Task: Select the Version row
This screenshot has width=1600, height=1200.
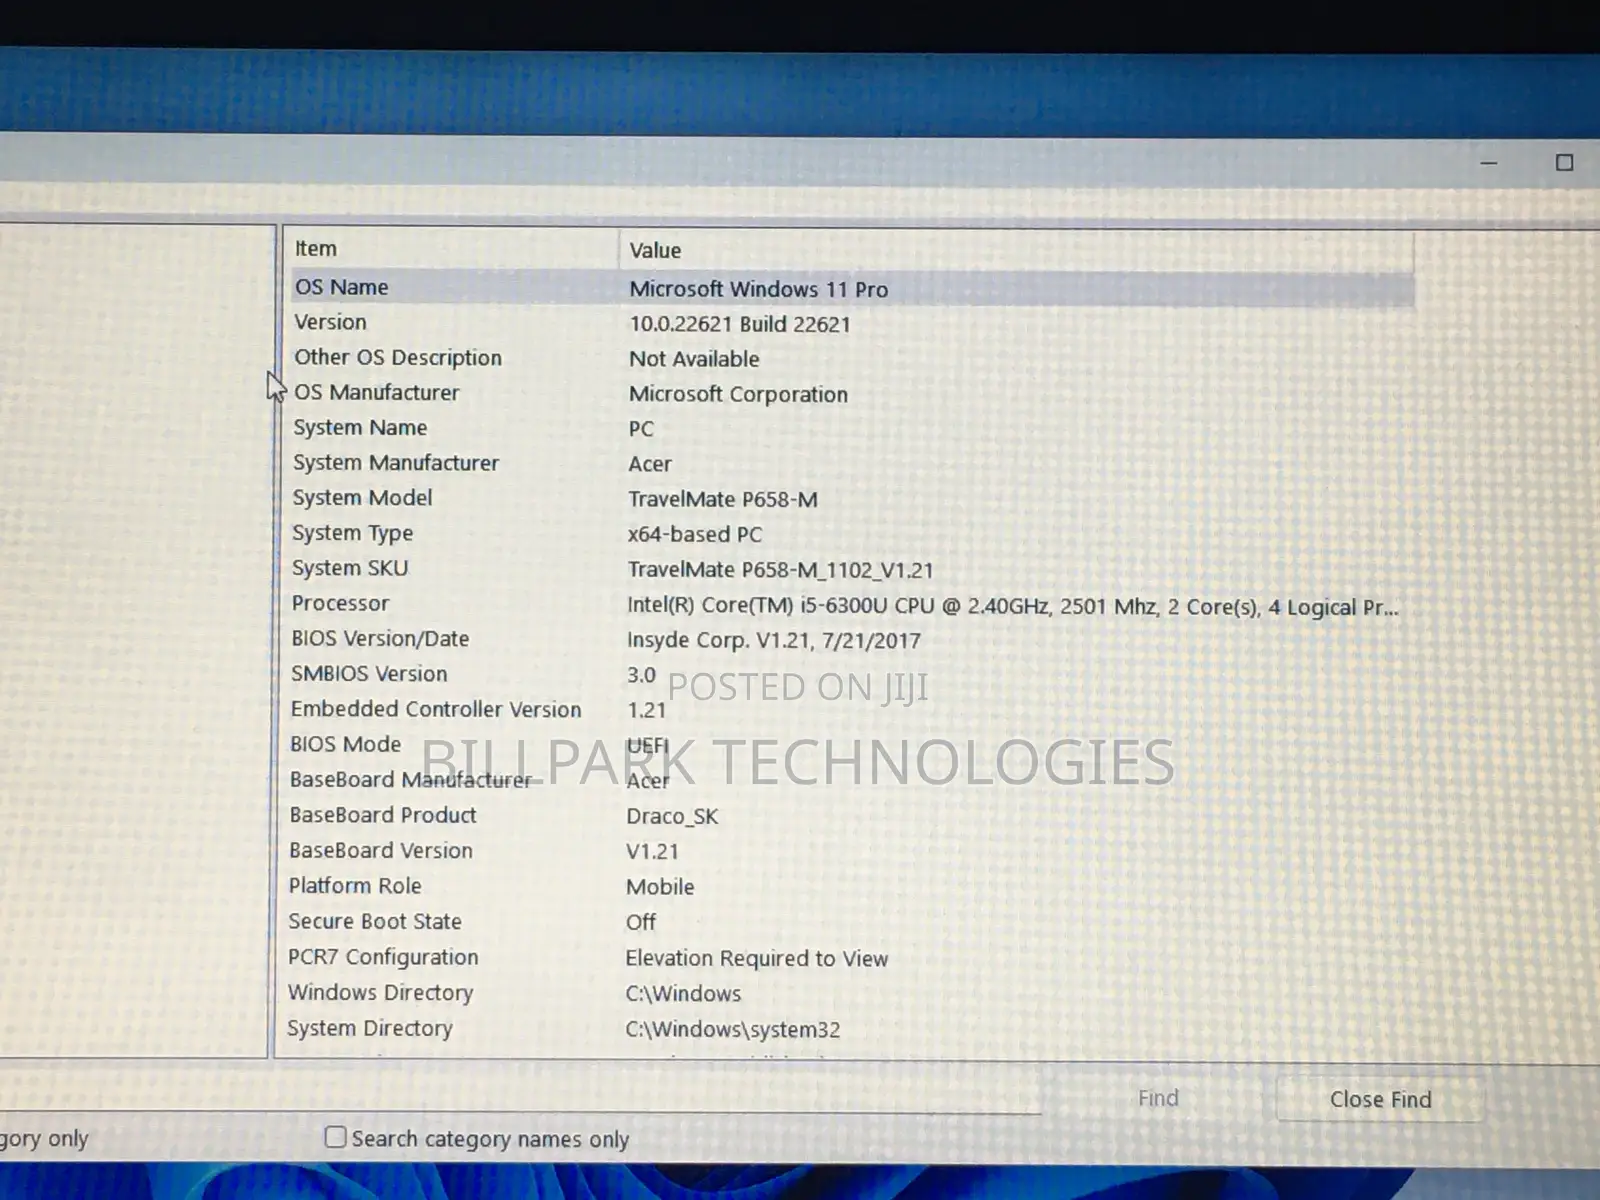Action: pos(852,323)
